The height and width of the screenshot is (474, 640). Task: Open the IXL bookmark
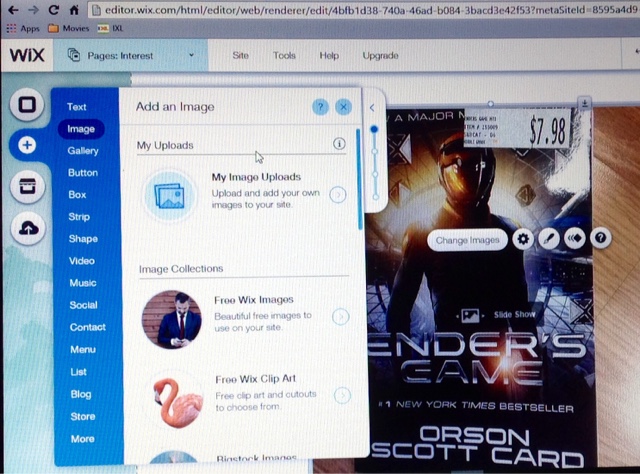pos(111,28)
